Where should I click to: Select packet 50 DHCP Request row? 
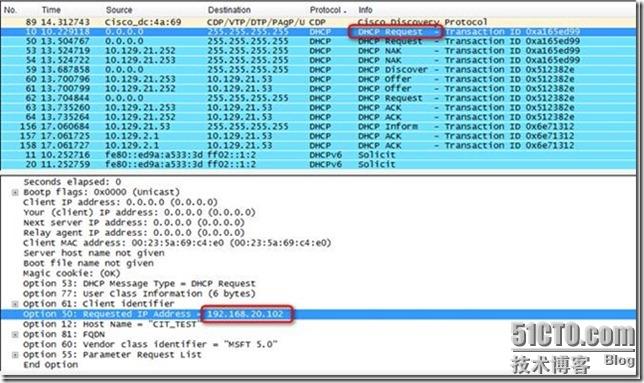318,41
